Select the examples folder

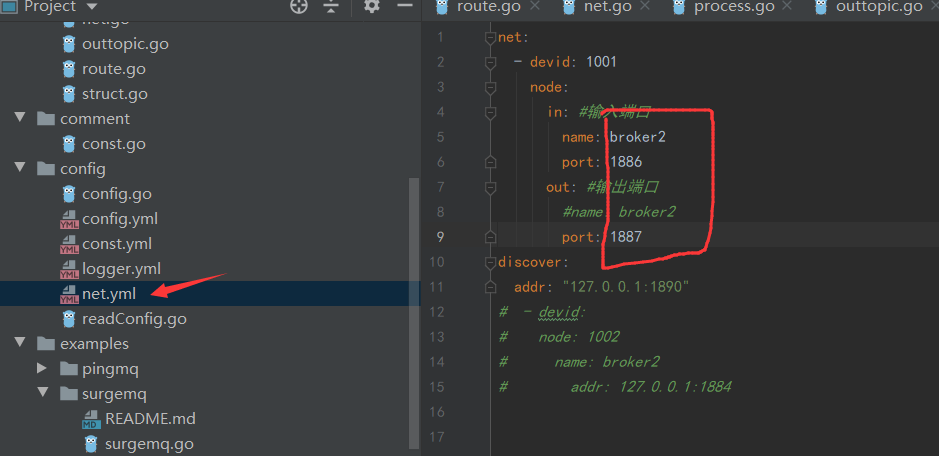pyautogui.click(x=94, y=344)
